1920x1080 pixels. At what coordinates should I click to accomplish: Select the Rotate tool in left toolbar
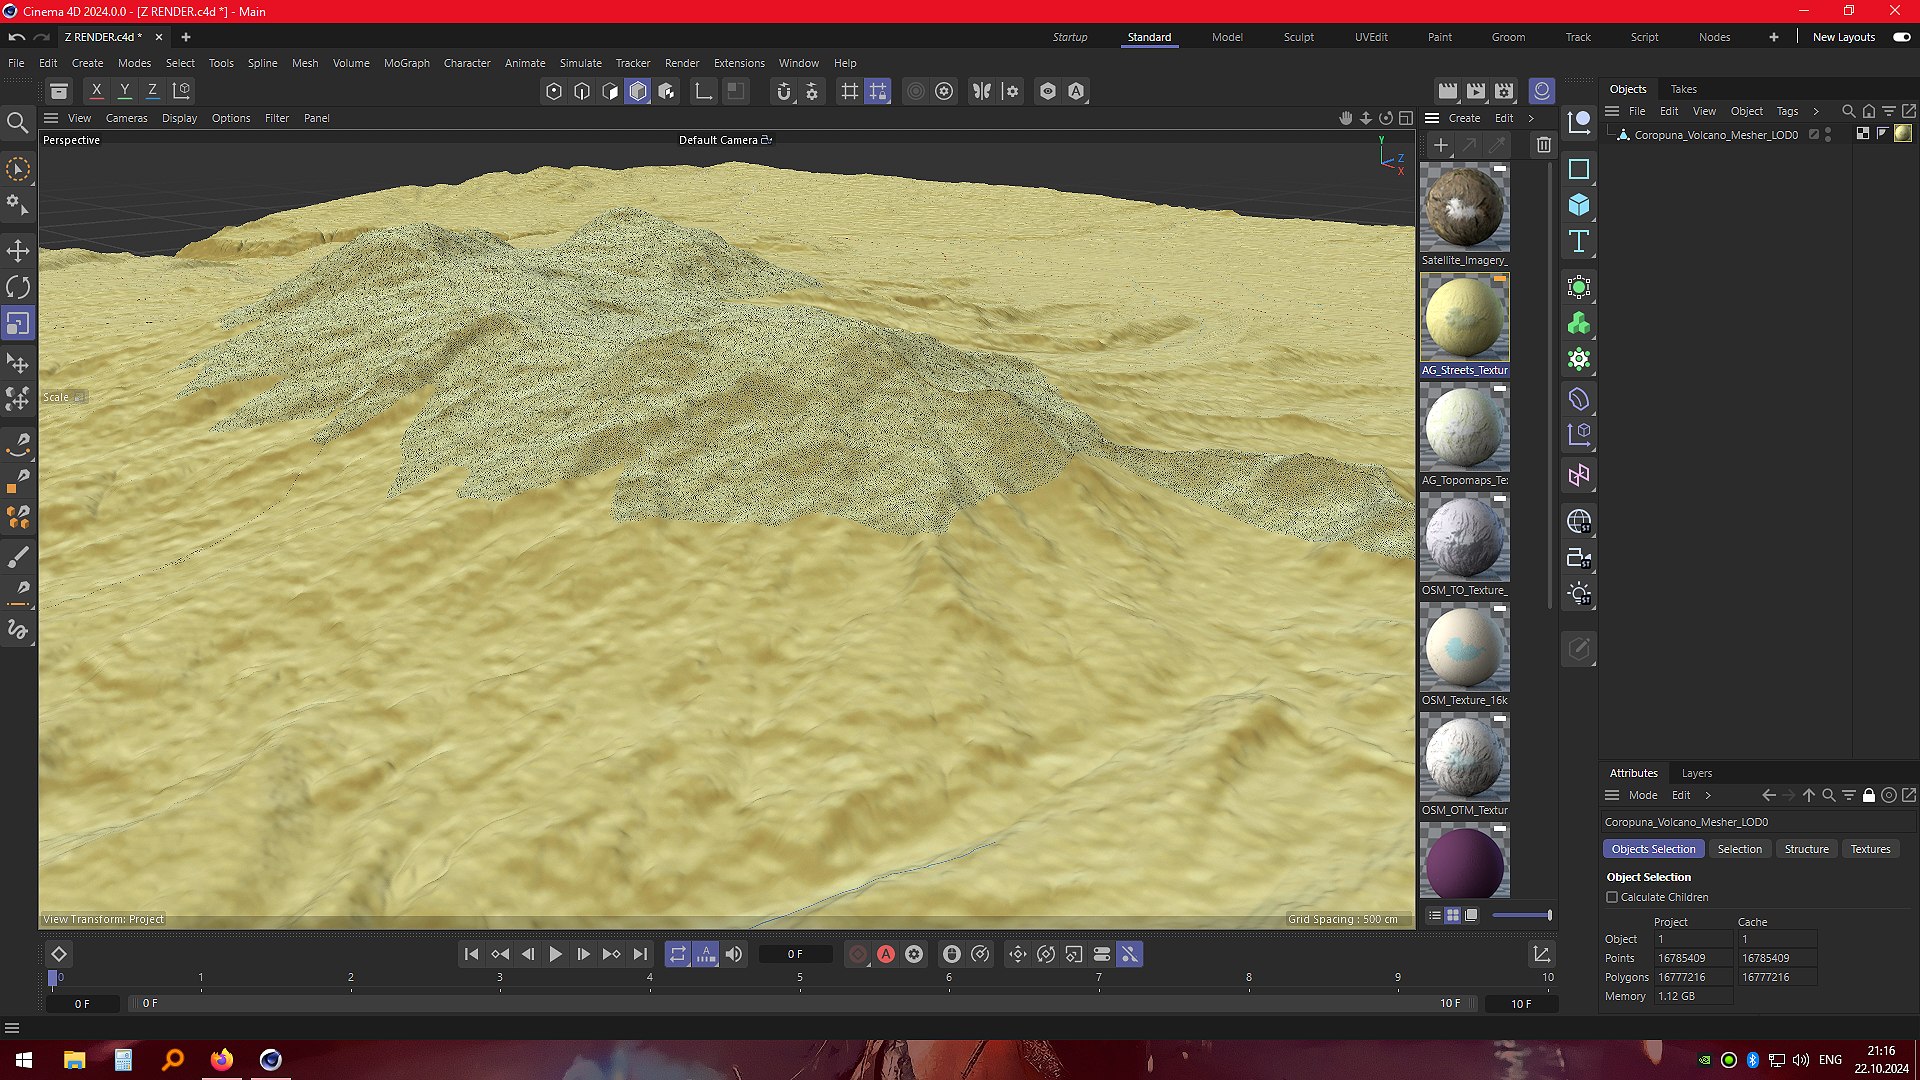18,287
